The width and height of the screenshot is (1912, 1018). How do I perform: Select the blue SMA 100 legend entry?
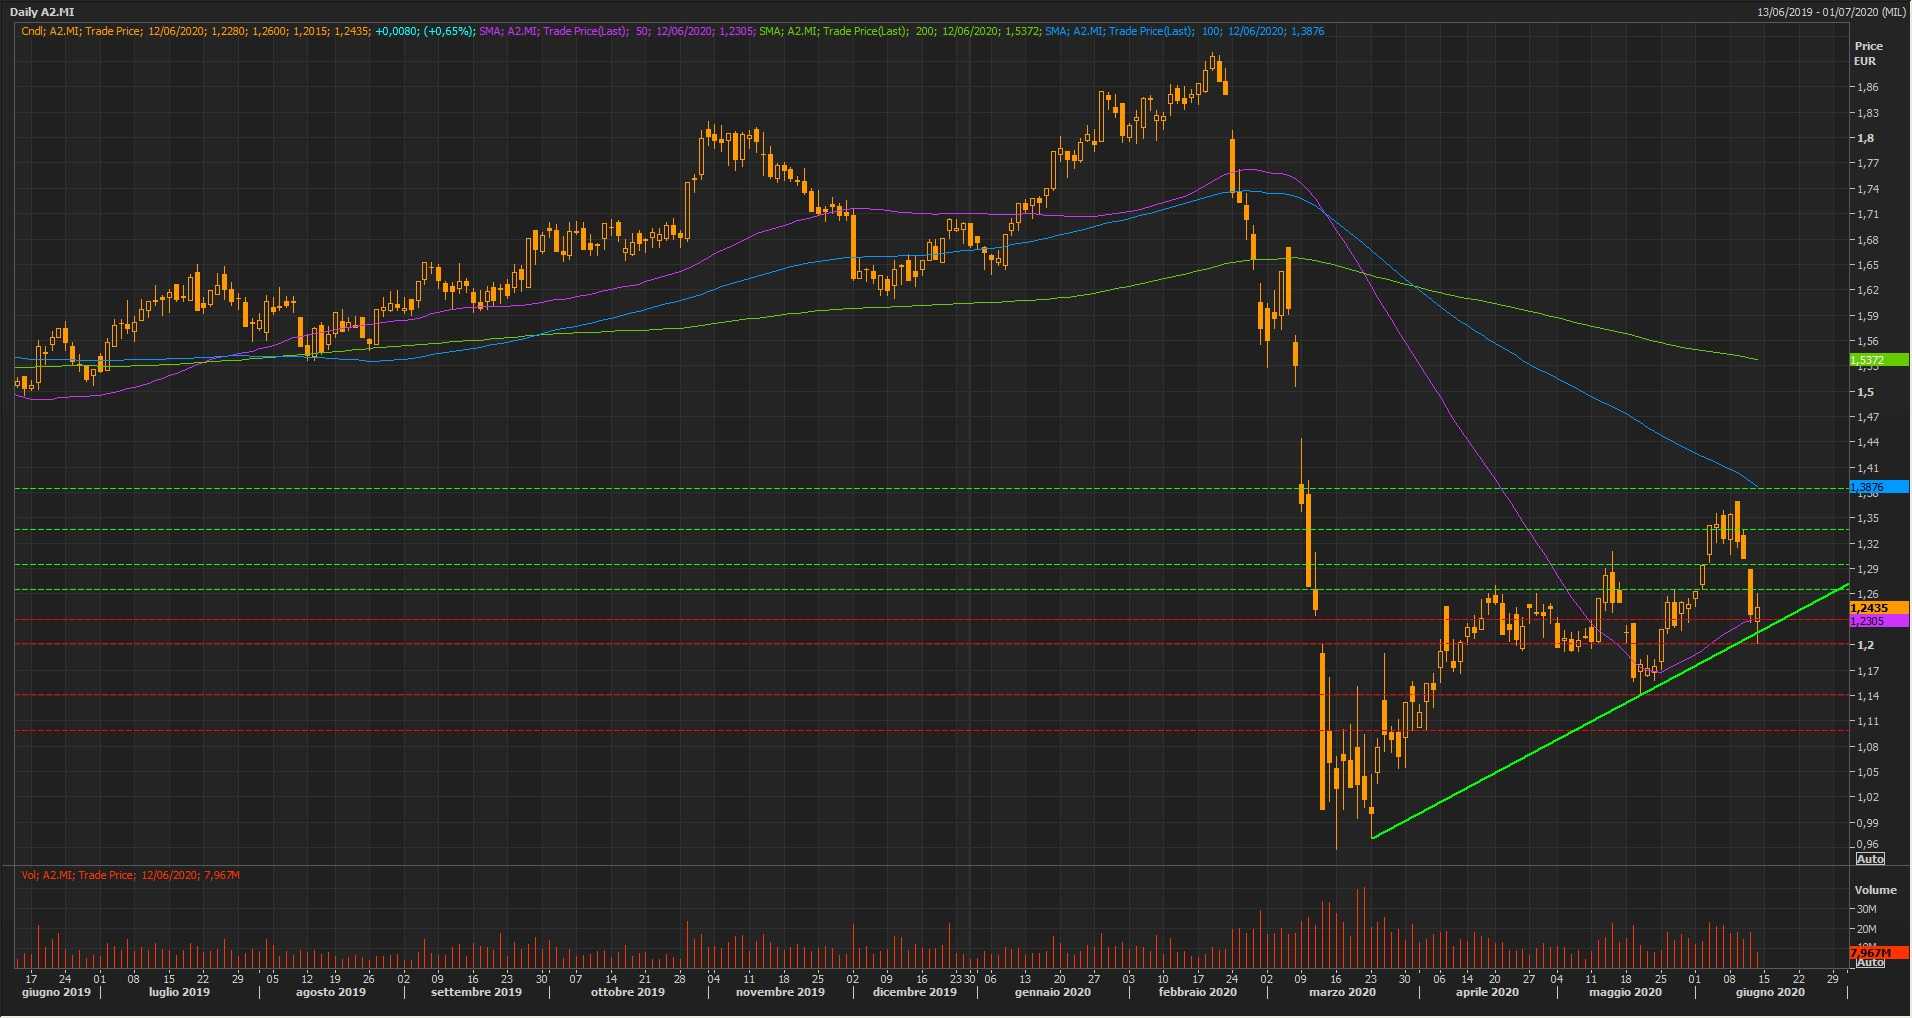[x=1184, y=31]
